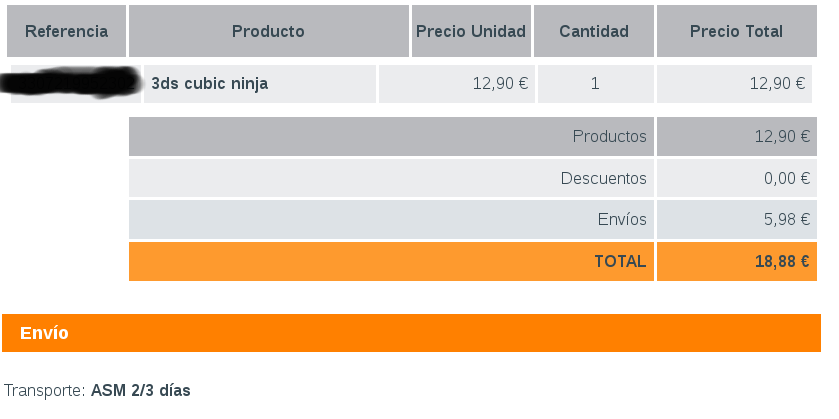Click the Envíos summary label
The image size is (839, 419).
tap(621, 220)
